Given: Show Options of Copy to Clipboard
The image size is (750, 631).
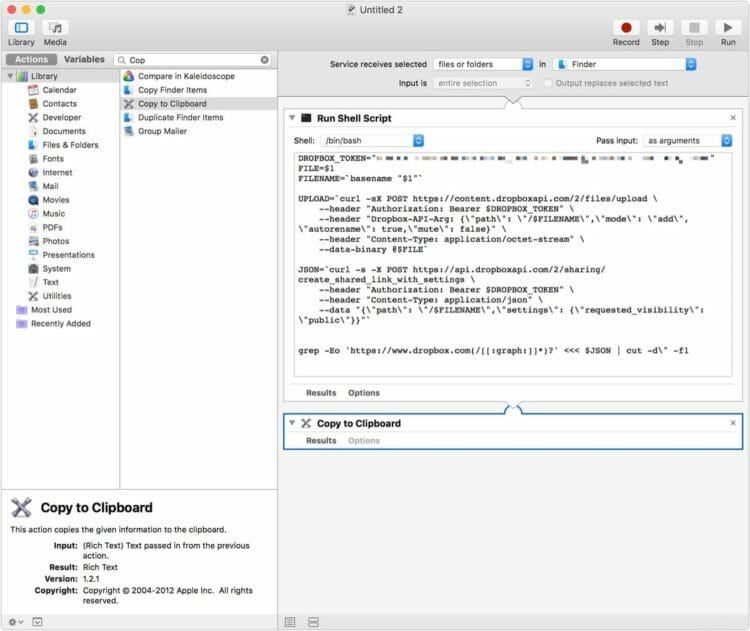Looking at the screenshot, I should point(364,441).
